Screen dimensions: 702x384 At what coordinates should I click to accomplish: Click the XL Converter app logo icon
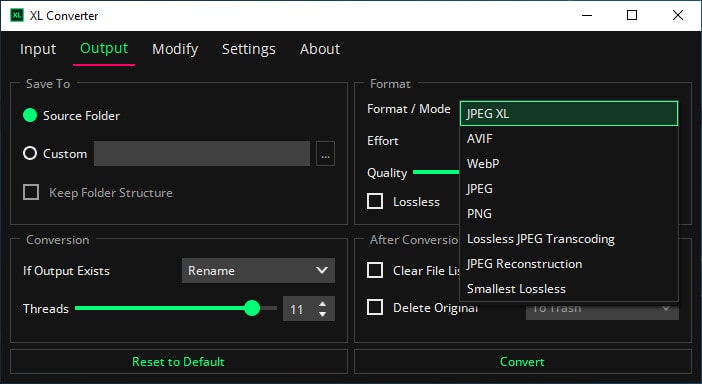pos(17,15)
